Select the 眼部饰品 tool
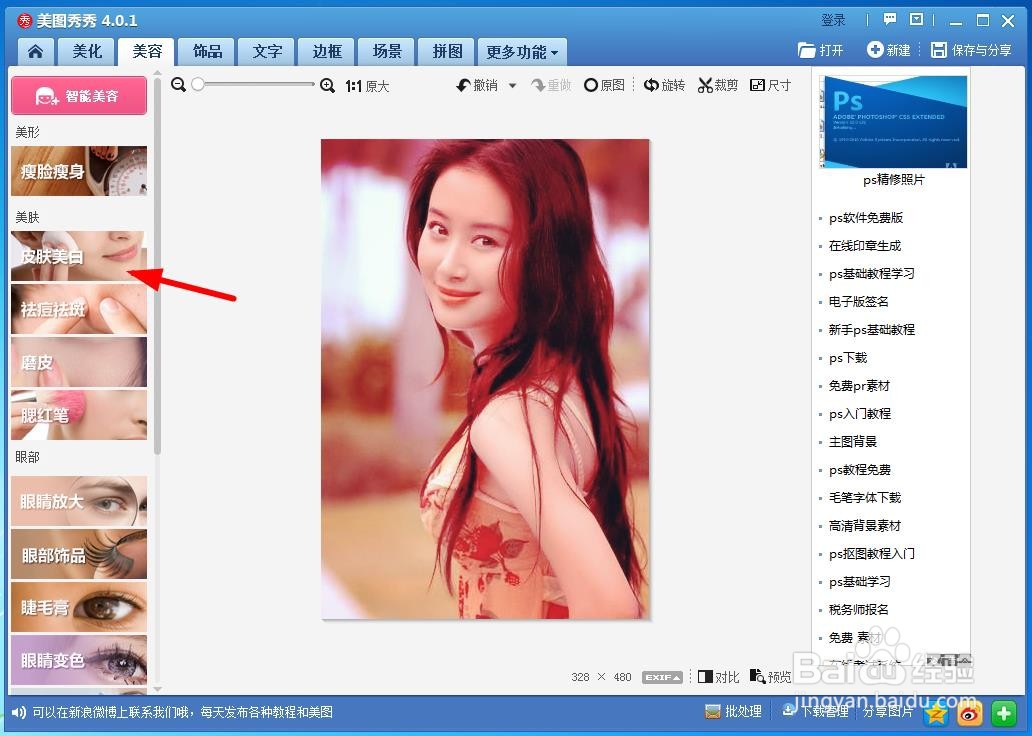1032x736 pixels. pyautogui.click(x=78, y=554)
